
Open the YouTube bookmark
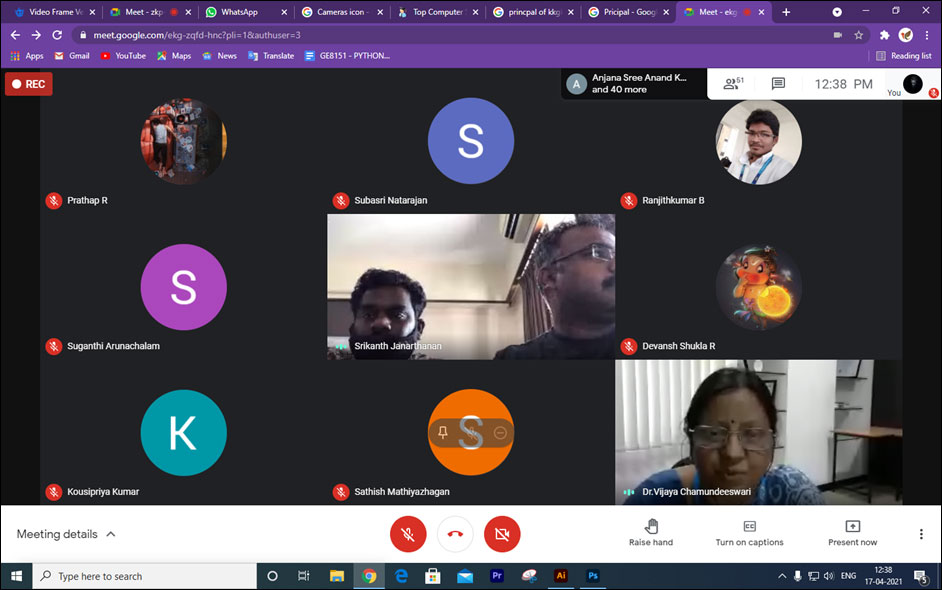123,56
